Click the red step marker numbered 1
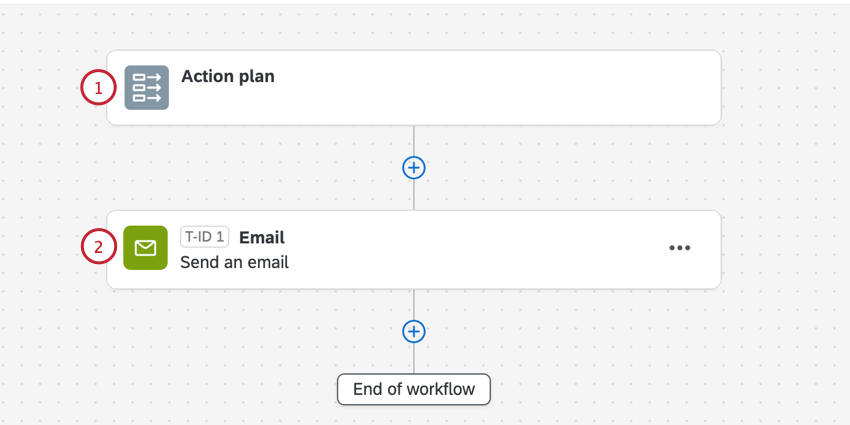 (98, 88)
